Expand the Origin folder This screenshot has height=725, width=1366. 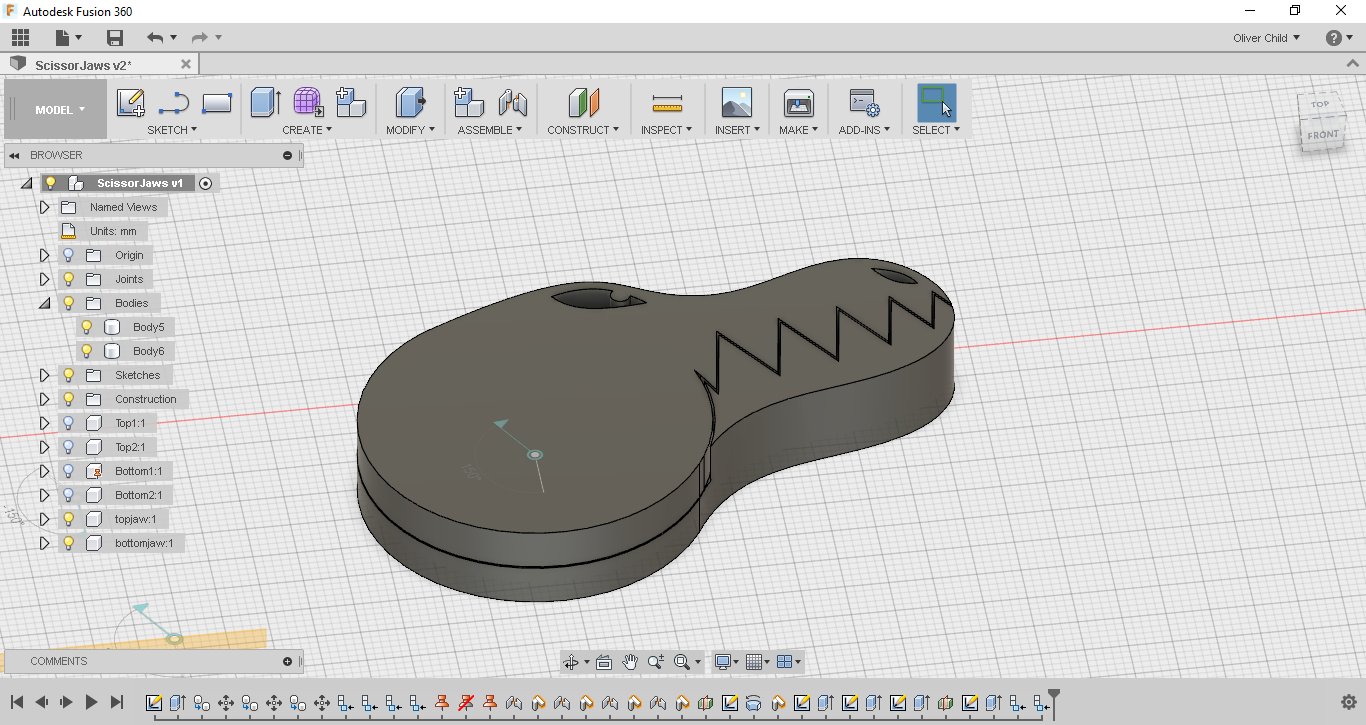click(44, 255)
